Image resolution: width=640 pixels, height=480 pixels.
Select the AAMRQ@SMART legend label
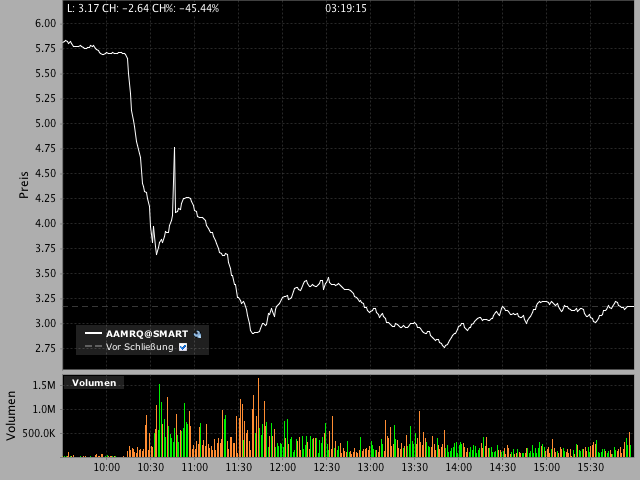(x=148, y=333)
